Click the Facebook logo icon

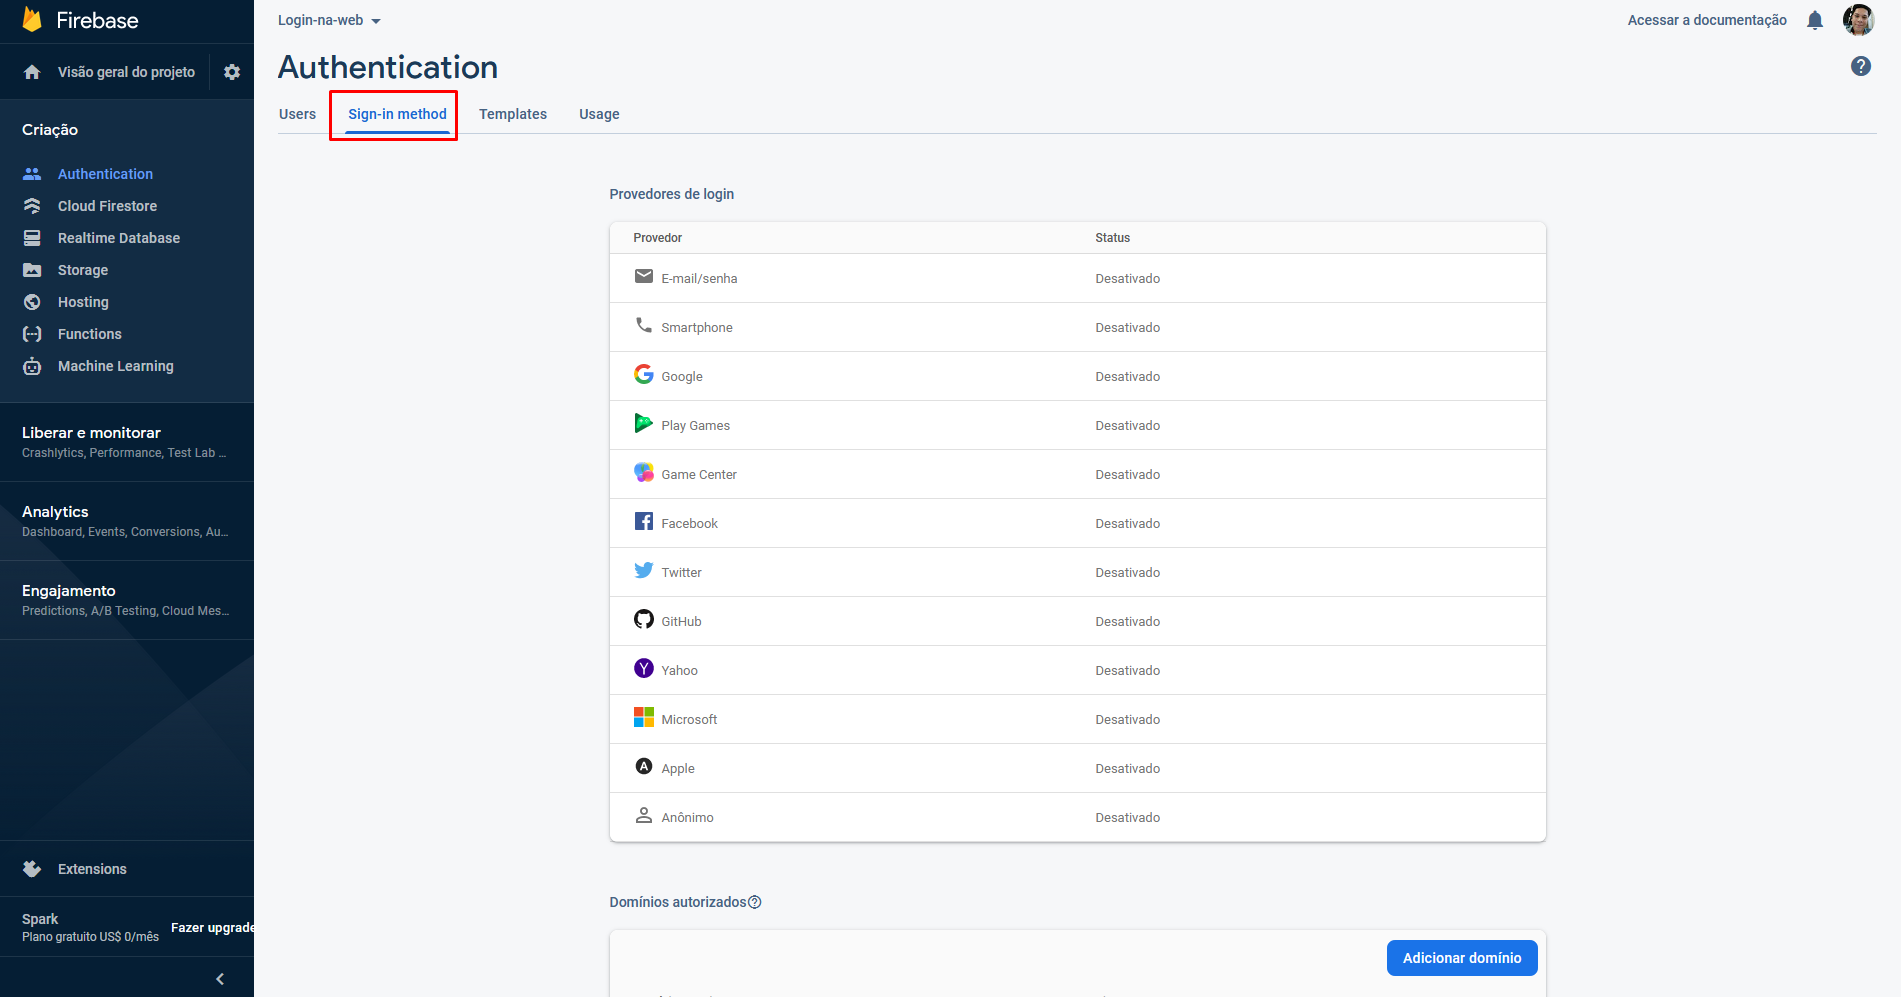pyautogui.click(x=644, y=521)
